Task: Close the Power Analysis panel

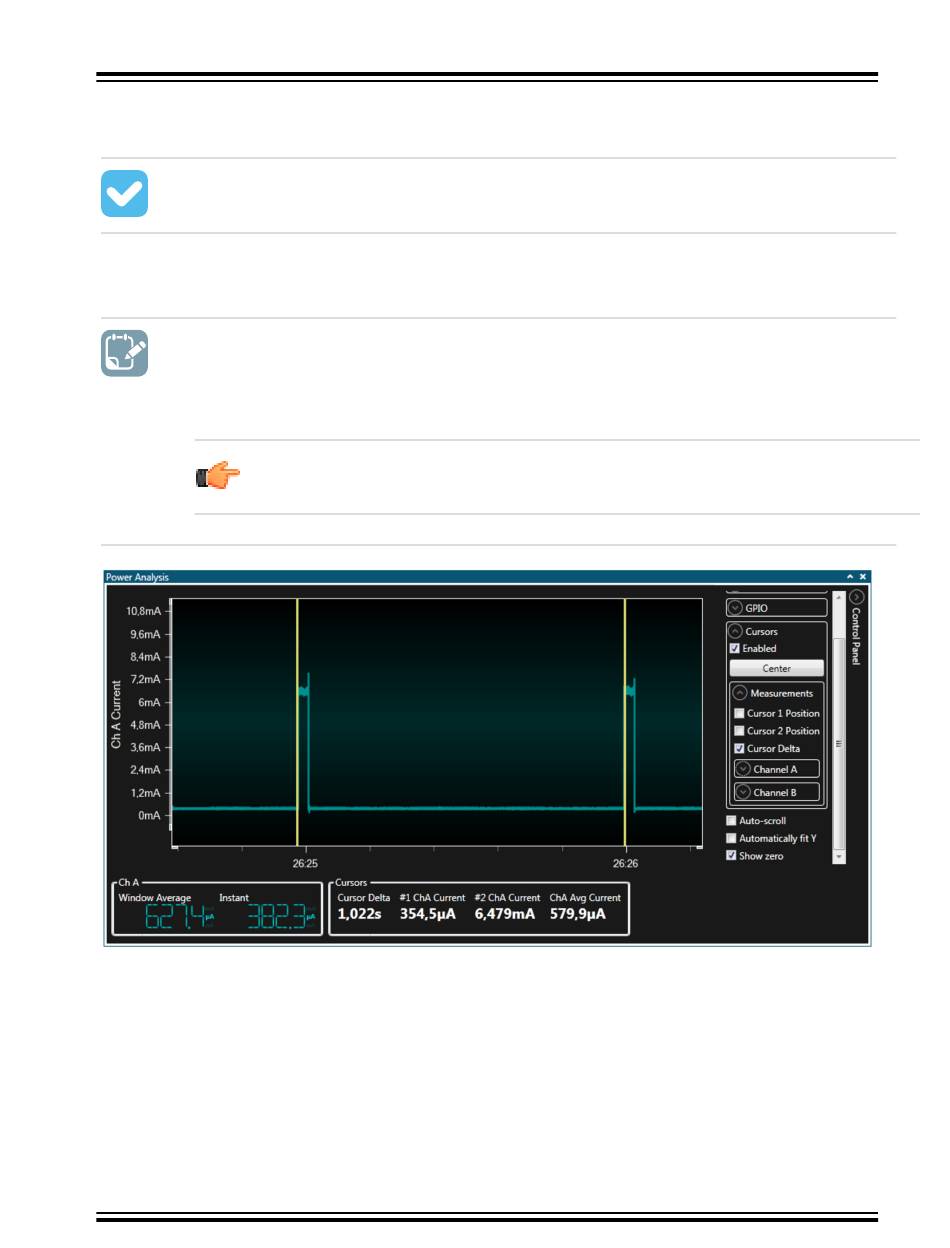Action: tap(863, 577)
